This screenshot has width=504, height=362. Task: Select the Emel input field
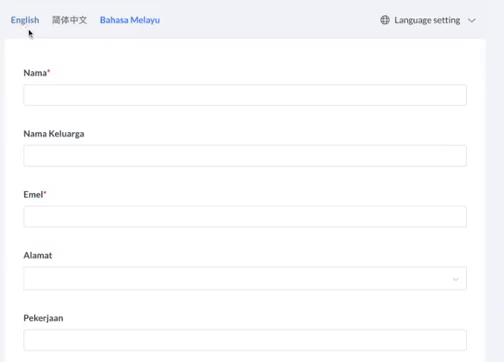245,217
